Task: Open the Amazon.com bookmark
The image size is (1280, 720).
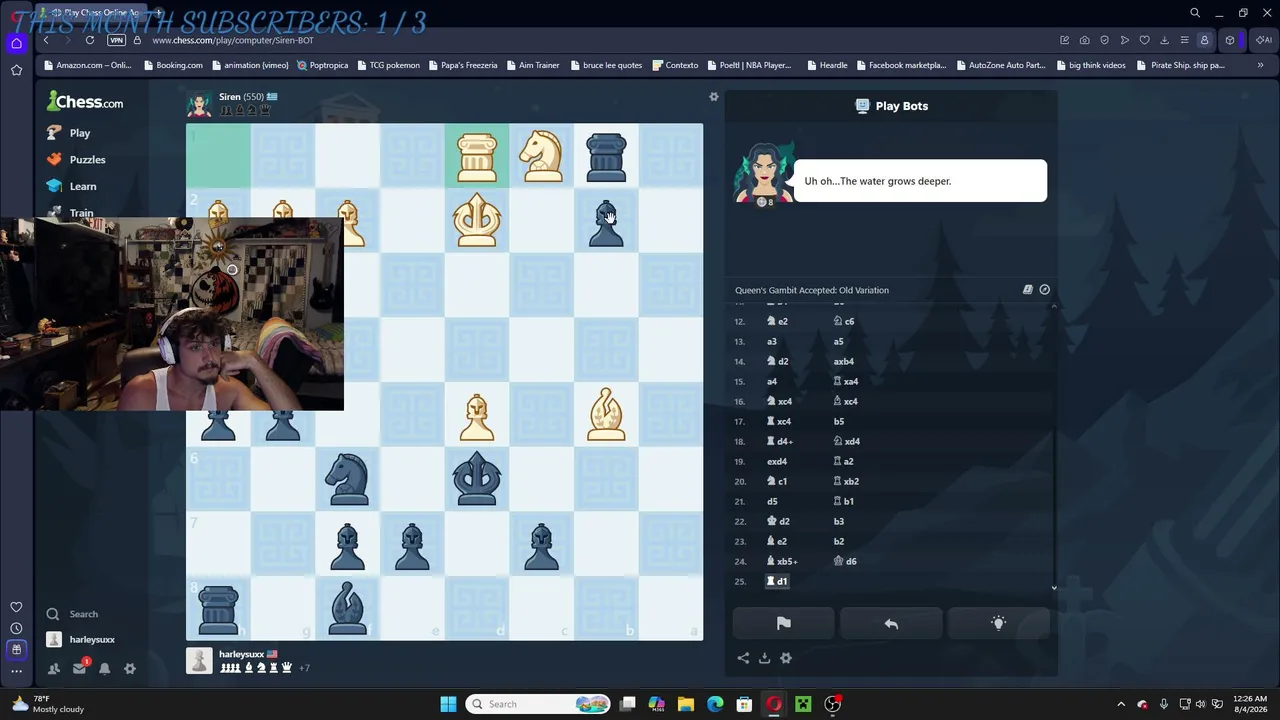Action: coord(88,66)
